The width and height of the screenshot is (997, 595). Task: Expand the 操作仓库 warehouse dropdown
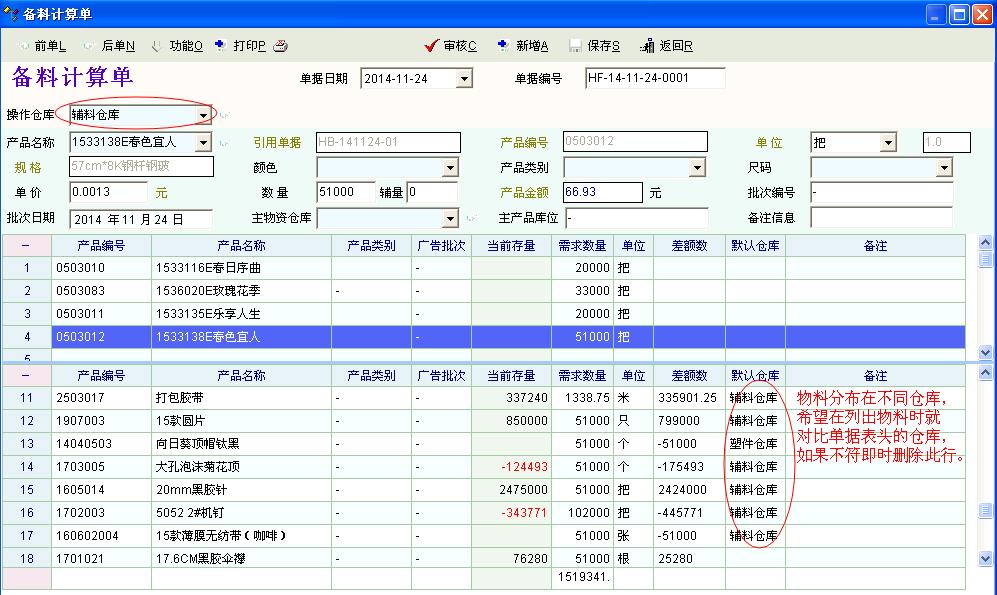(203, 115)
